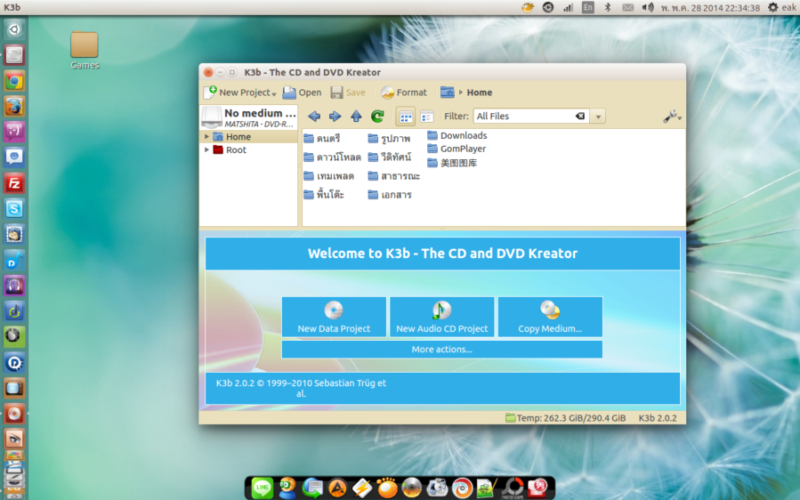Select the สาธารณะ folder
Viewport: 800px width, 500px height.
pyautogui.click(x=394, y=176)
